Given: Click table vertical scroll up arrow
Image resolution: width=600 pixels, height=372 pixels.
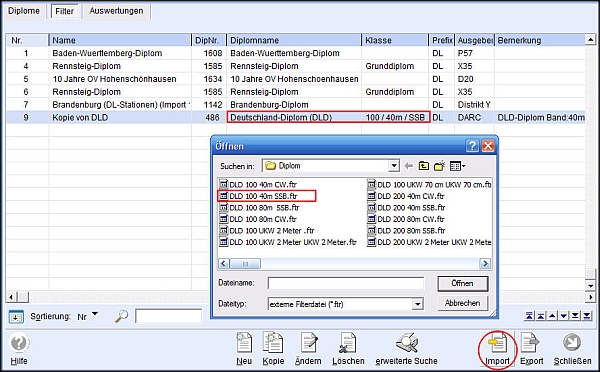Looking at the screenshot, I should click(x=590, y=40).
